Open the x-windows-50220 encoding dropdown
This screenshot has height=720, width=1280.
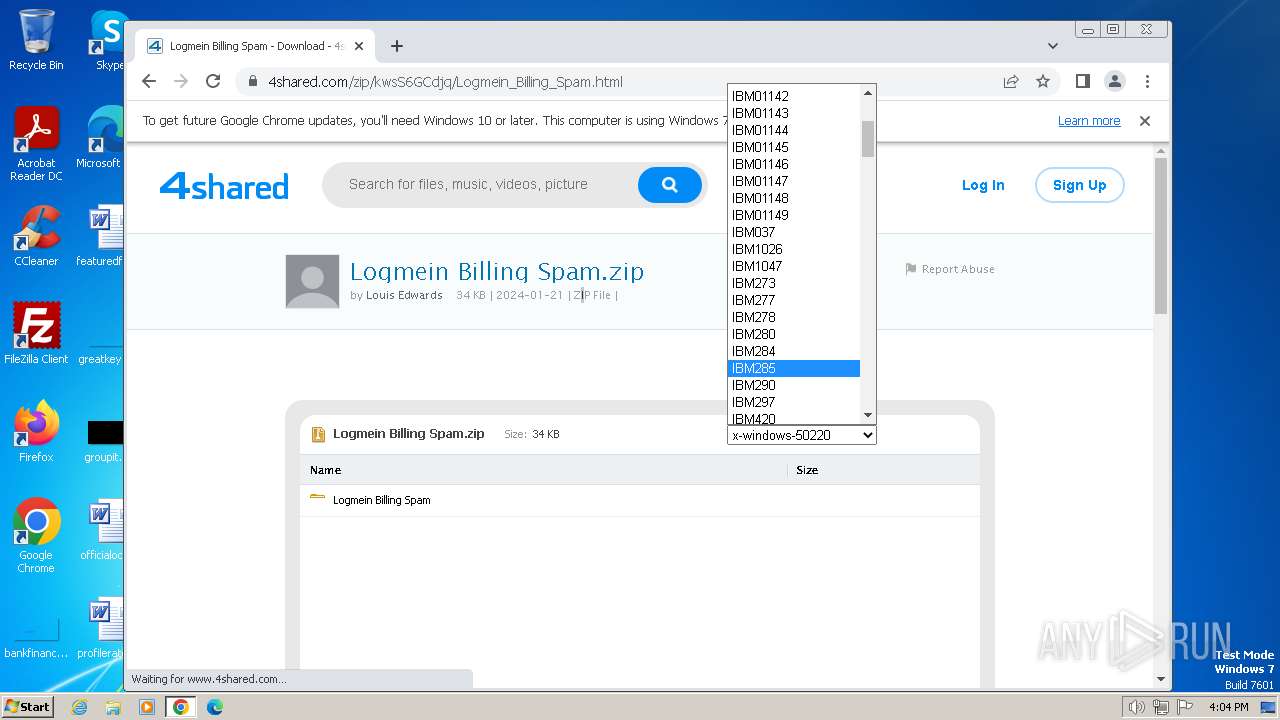click(801, 435)
